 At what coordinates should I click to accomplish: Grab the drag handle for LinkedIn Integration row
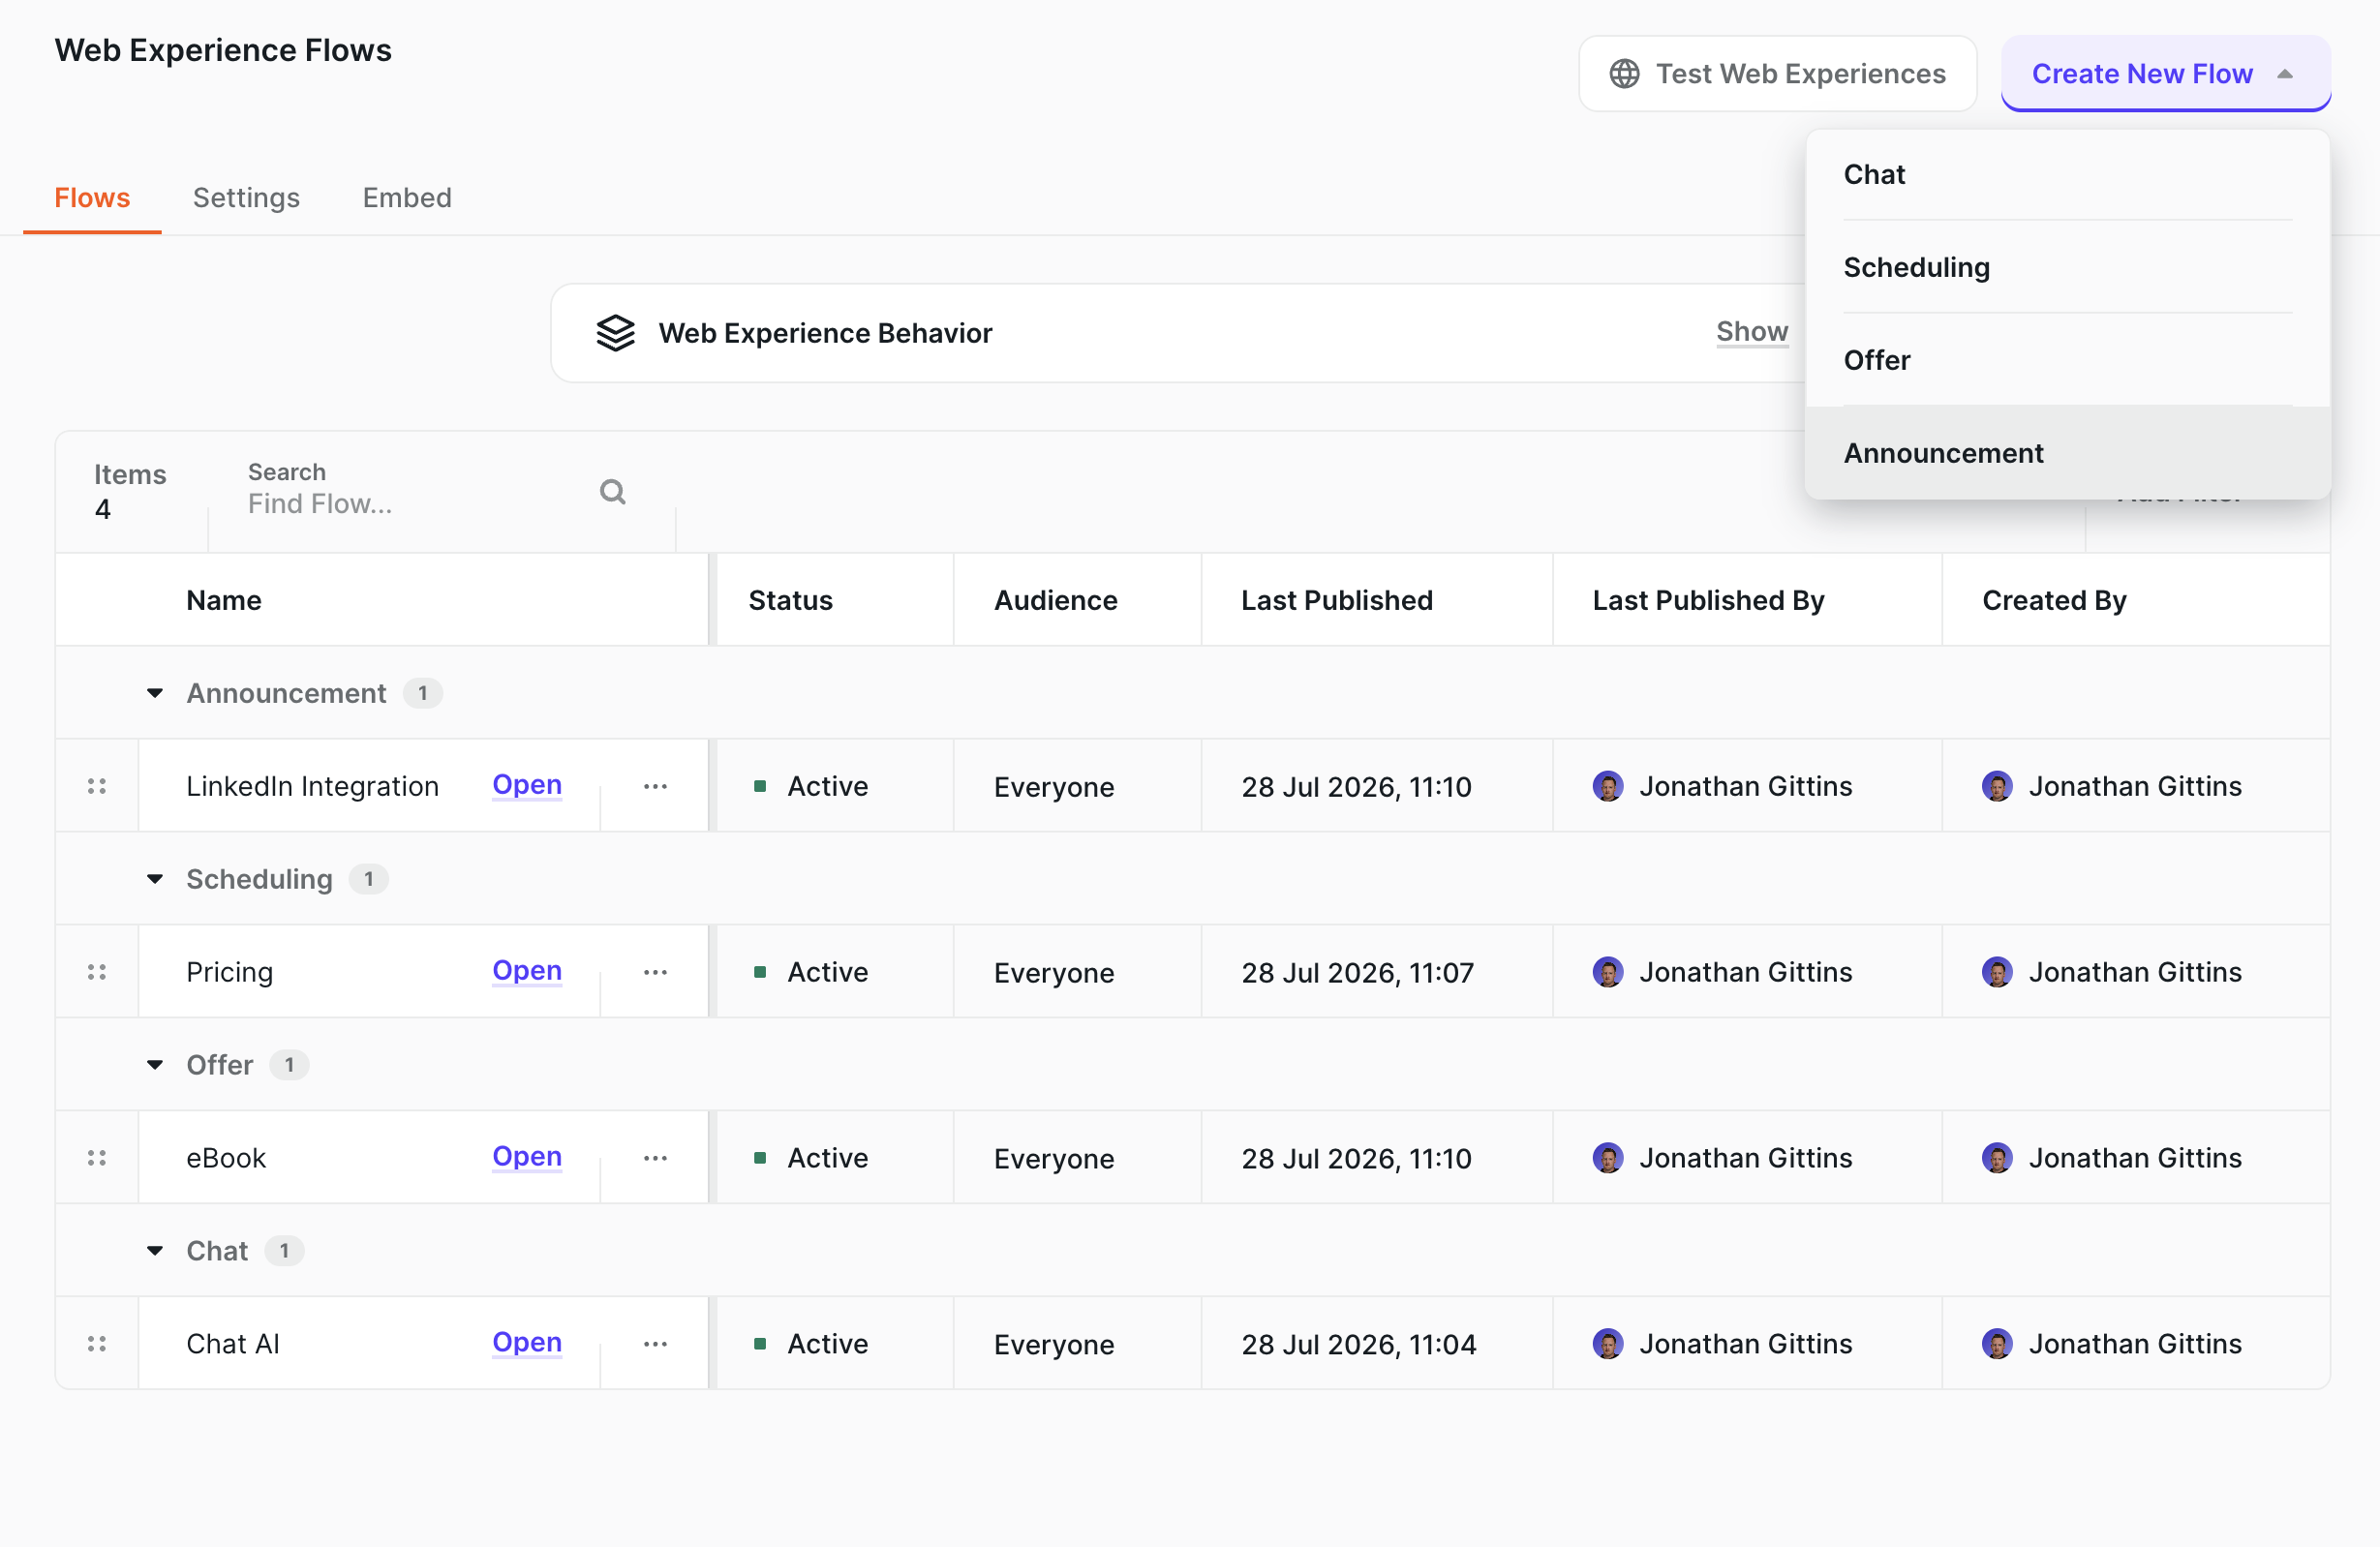[x=97, y=786]
